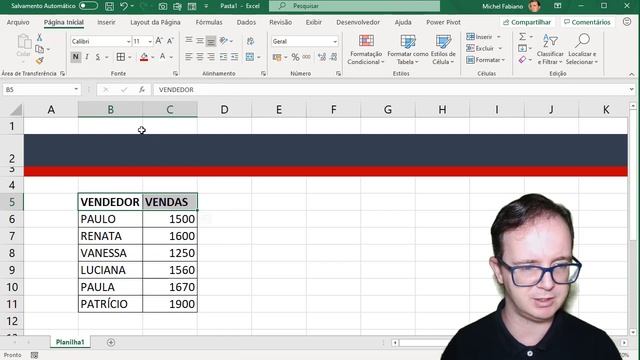Toggle the Salvamento Automático switch
Screen dimensions: 640x360
coord(88,6)
